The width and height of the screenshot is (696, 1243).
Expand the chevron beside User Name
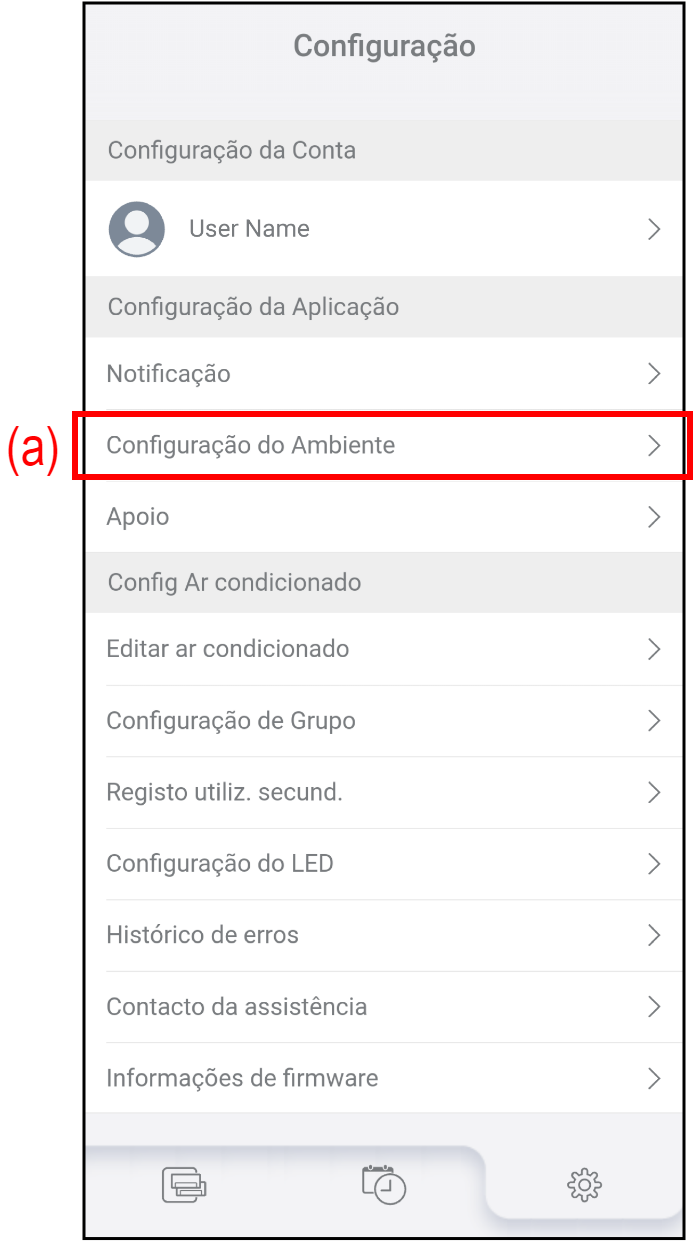(x=654, y=229)
